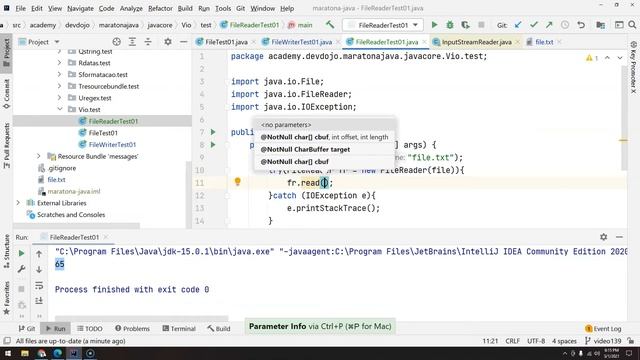Screen dimensions: 640x360
Task: Click Rollback undo icon in toolbar
Action: (581, 25)
